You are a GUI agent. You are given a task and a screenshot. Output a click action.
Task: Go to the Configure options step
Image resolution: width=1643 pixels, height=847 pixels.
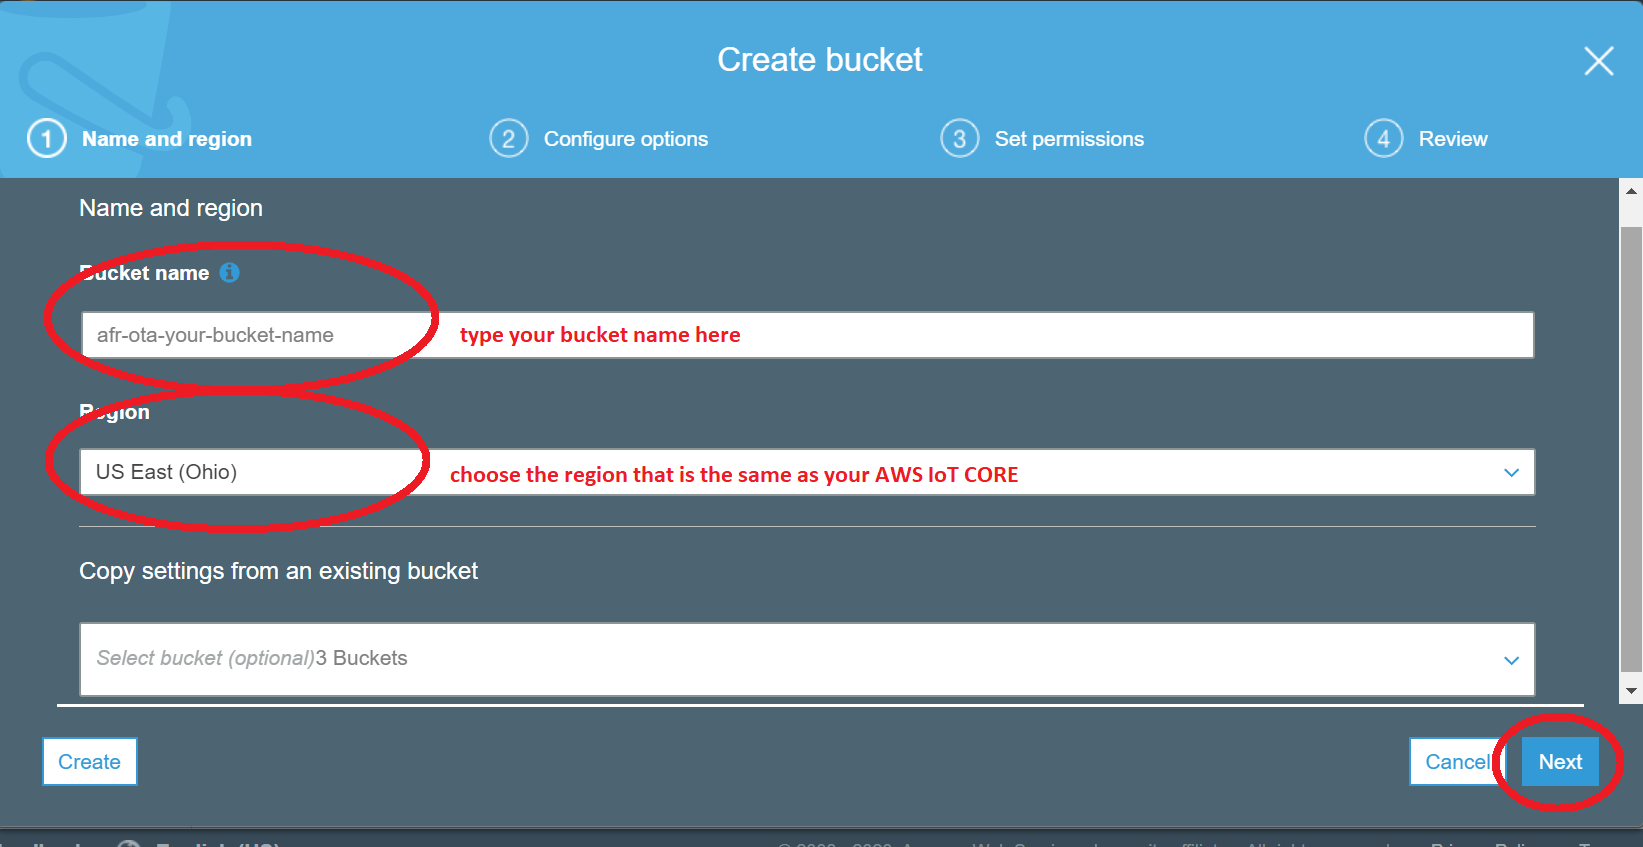click(626, 139)
